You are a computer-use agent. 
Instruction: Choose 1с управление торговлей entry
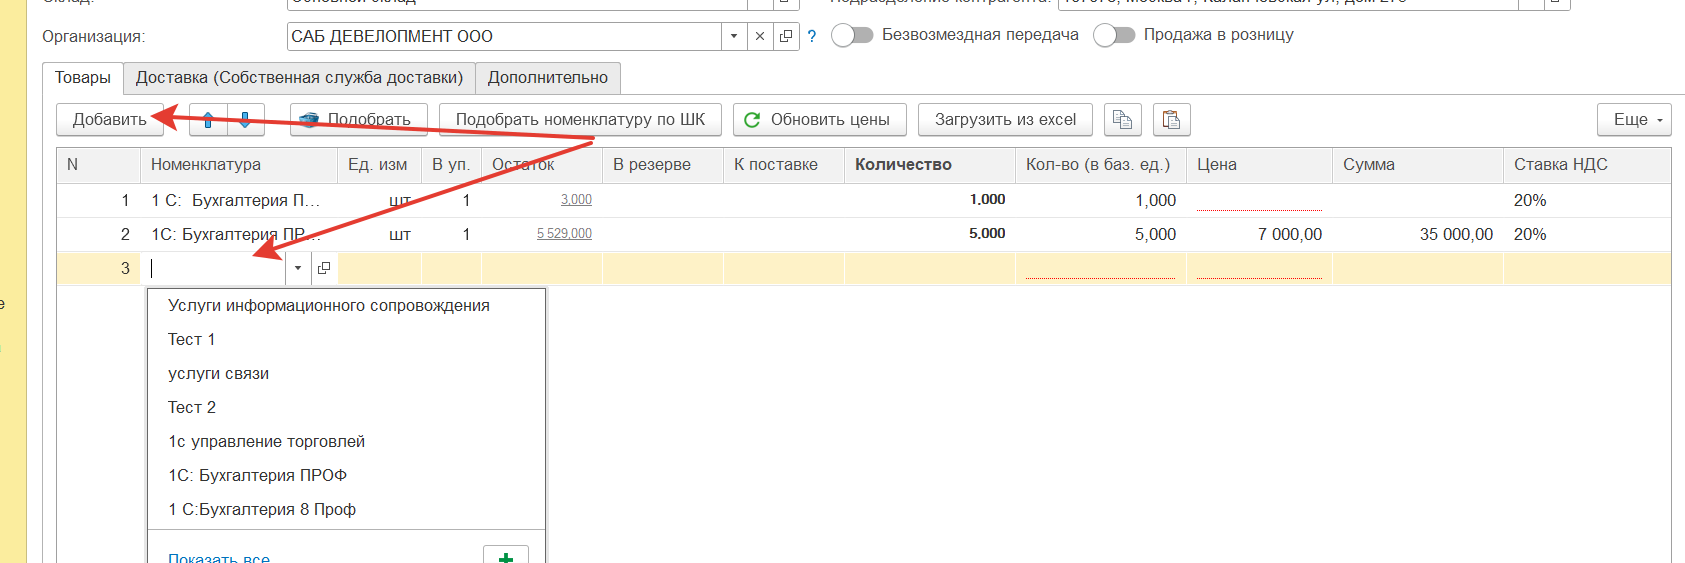coord(267,442)
